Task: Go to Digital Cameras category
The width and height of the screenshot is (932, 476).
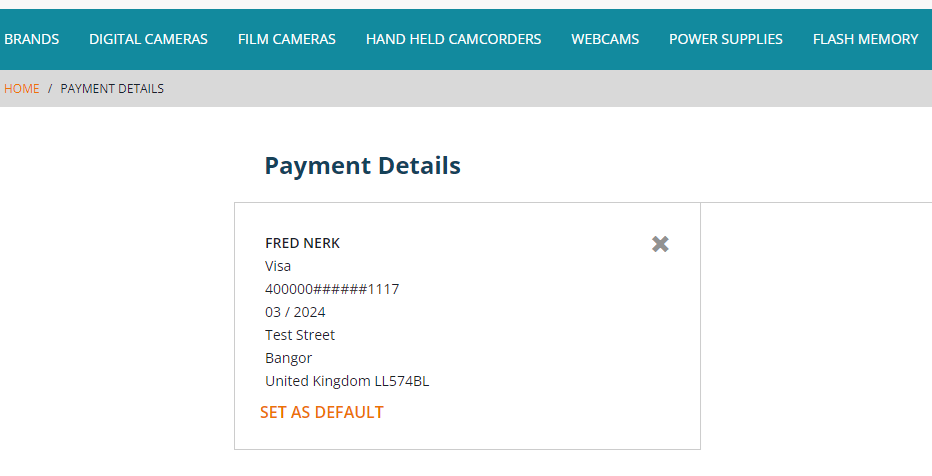Action: coord(148,39)
